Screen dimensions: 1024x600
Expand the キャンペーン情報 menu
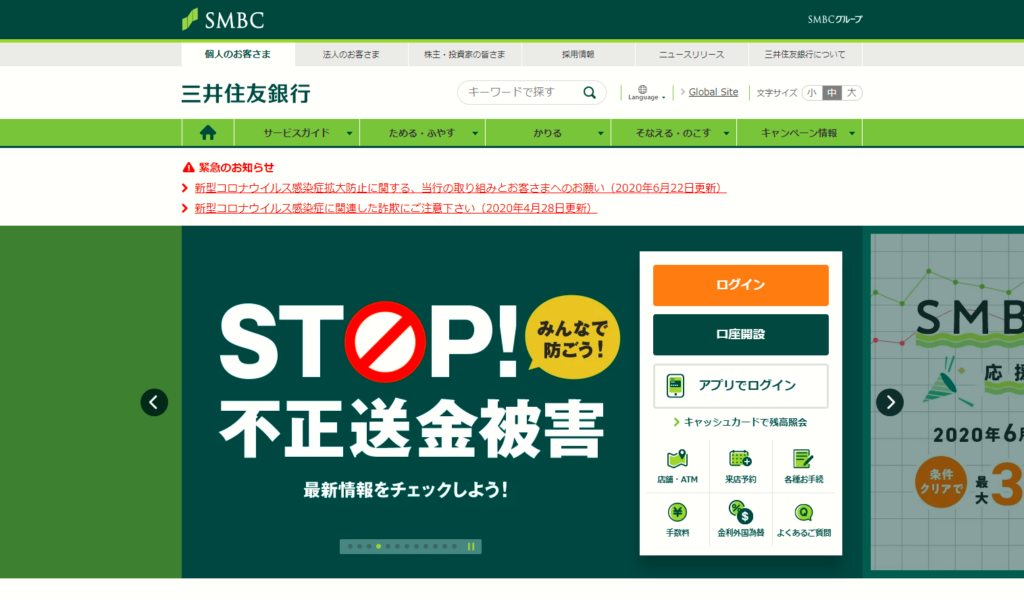(799, 133)
